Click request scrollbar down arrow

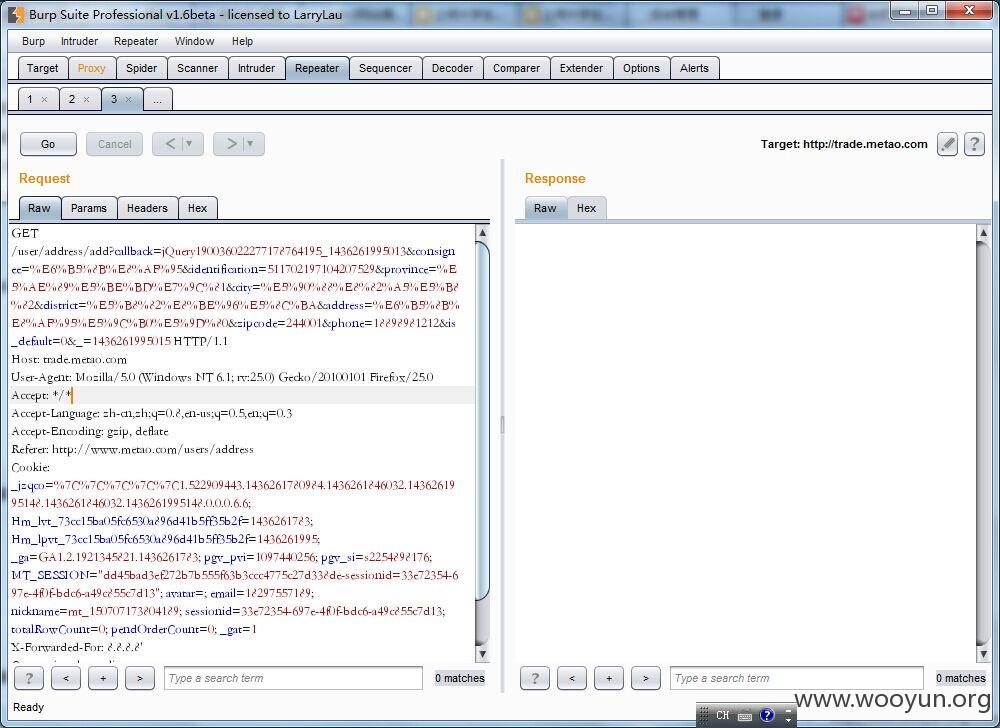click(483, 653)
